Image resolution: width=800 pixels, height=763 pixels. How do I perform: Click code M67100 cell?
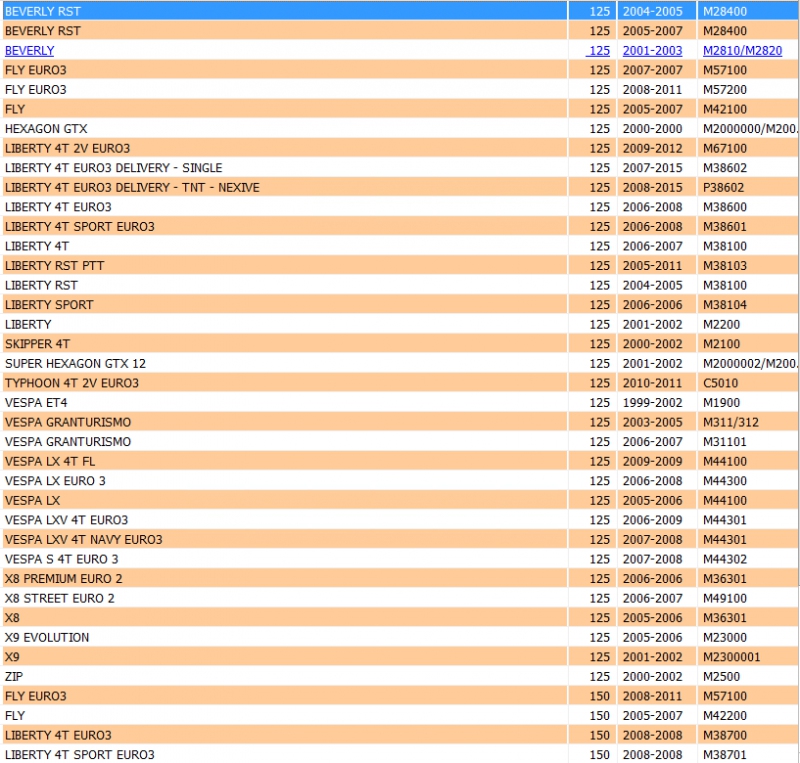click(747, 148)
